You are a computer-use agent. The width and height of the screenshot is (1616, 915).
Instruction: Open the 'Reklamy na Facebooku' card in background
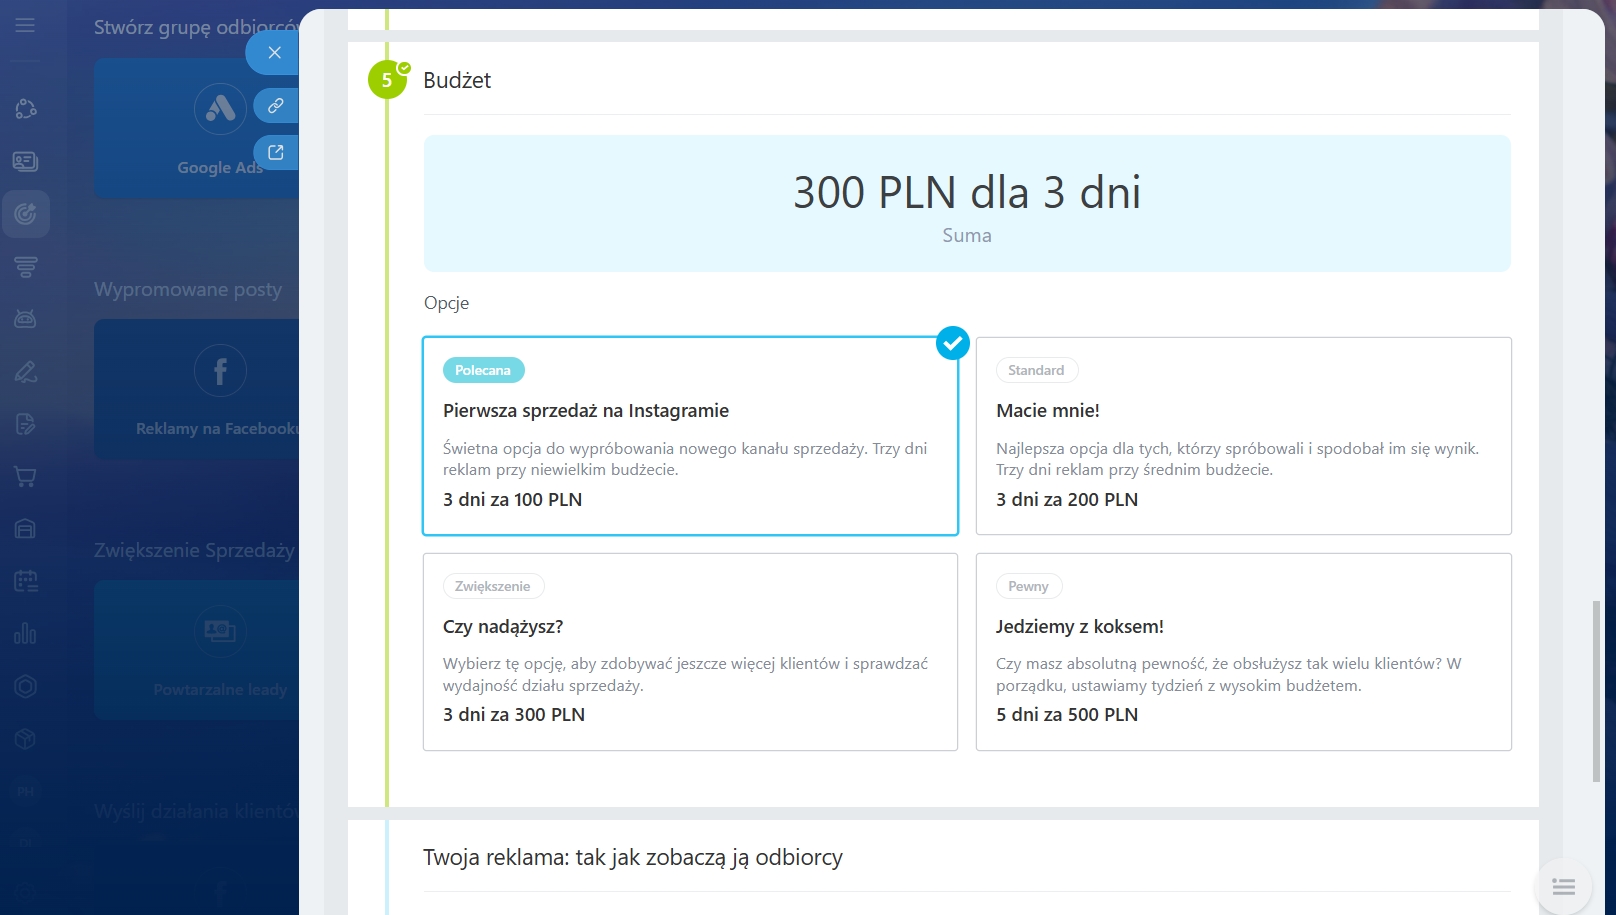[x=196, y=389]
